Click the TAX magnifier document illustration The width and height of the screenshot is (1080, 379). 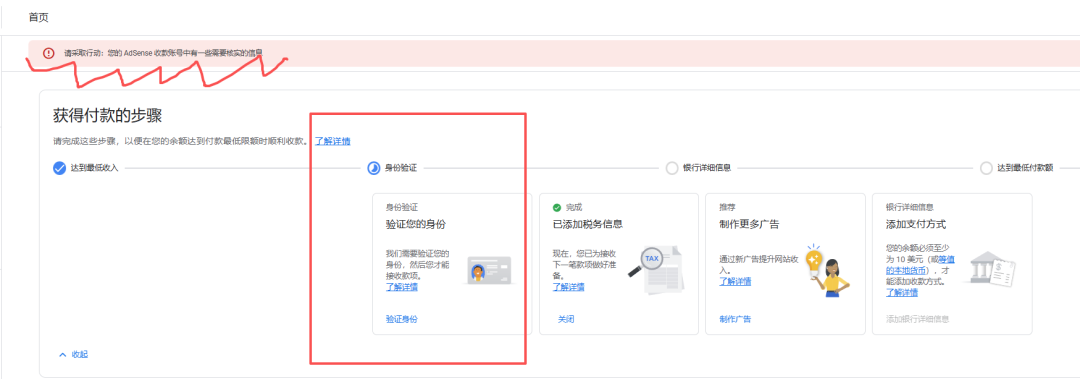pyautogui.click(x=657, y=269)
